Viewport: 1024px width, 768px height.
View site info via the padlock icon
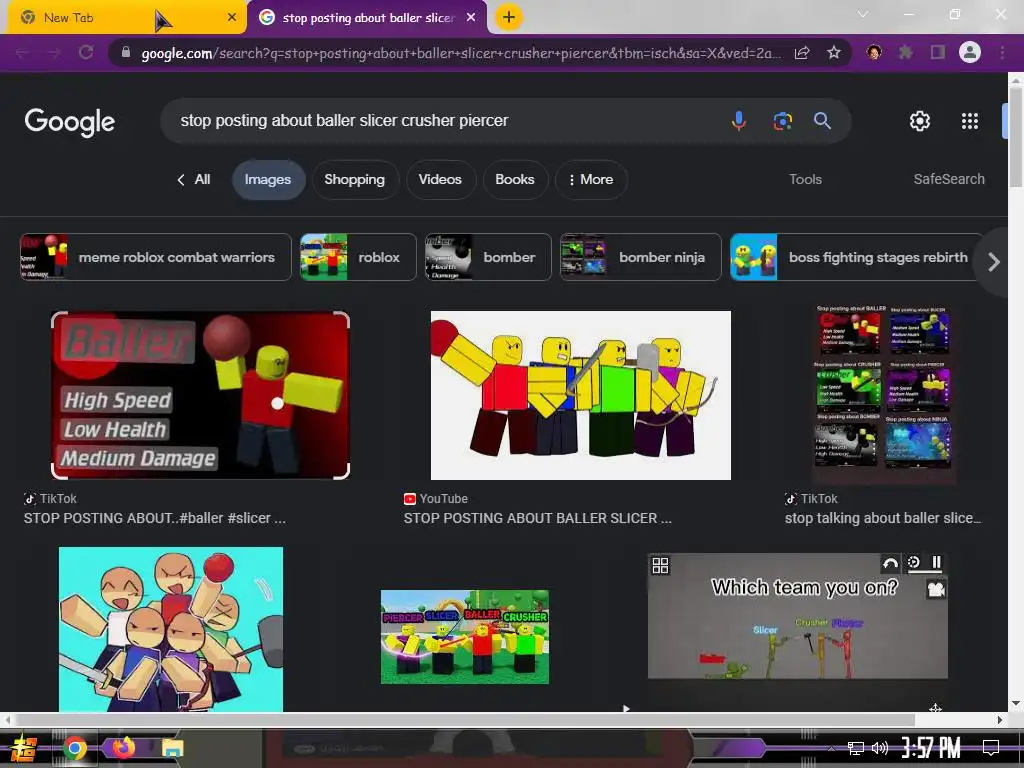point(126,52)
